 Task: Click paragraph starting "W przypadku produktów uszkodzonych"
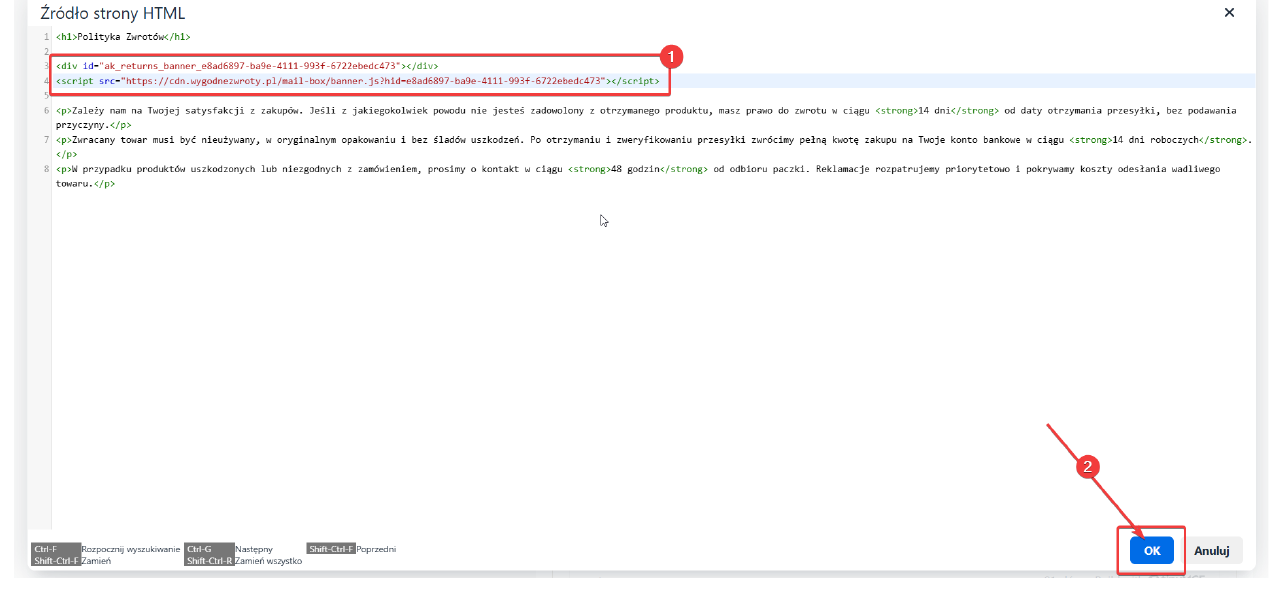[x=638, y=176]
